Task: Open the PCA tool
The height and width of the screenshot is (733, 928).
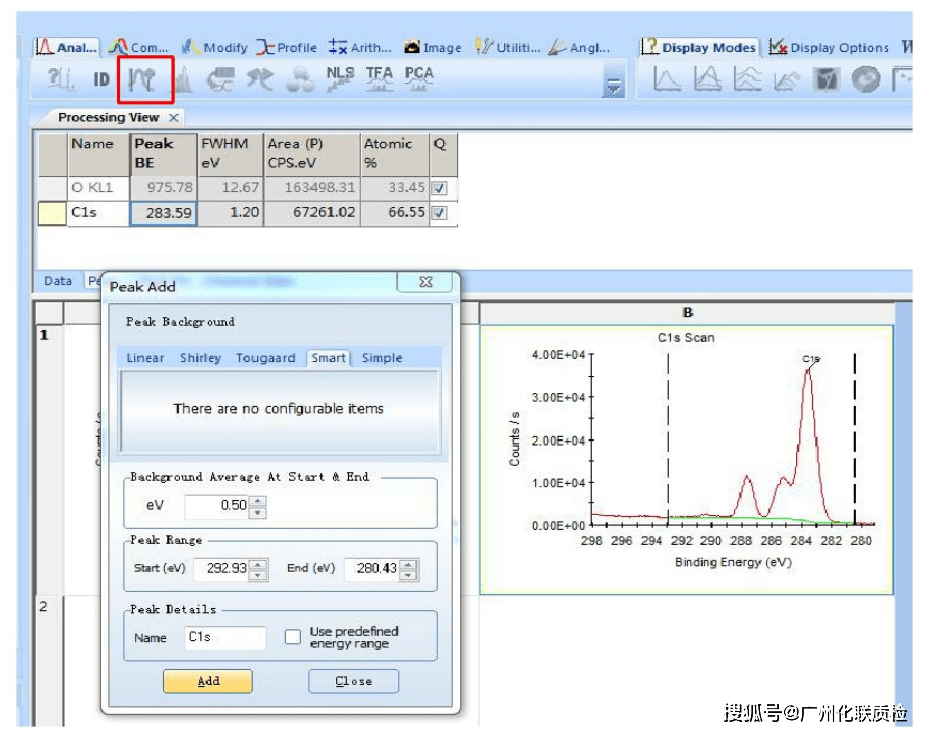Action: [418, 79]
